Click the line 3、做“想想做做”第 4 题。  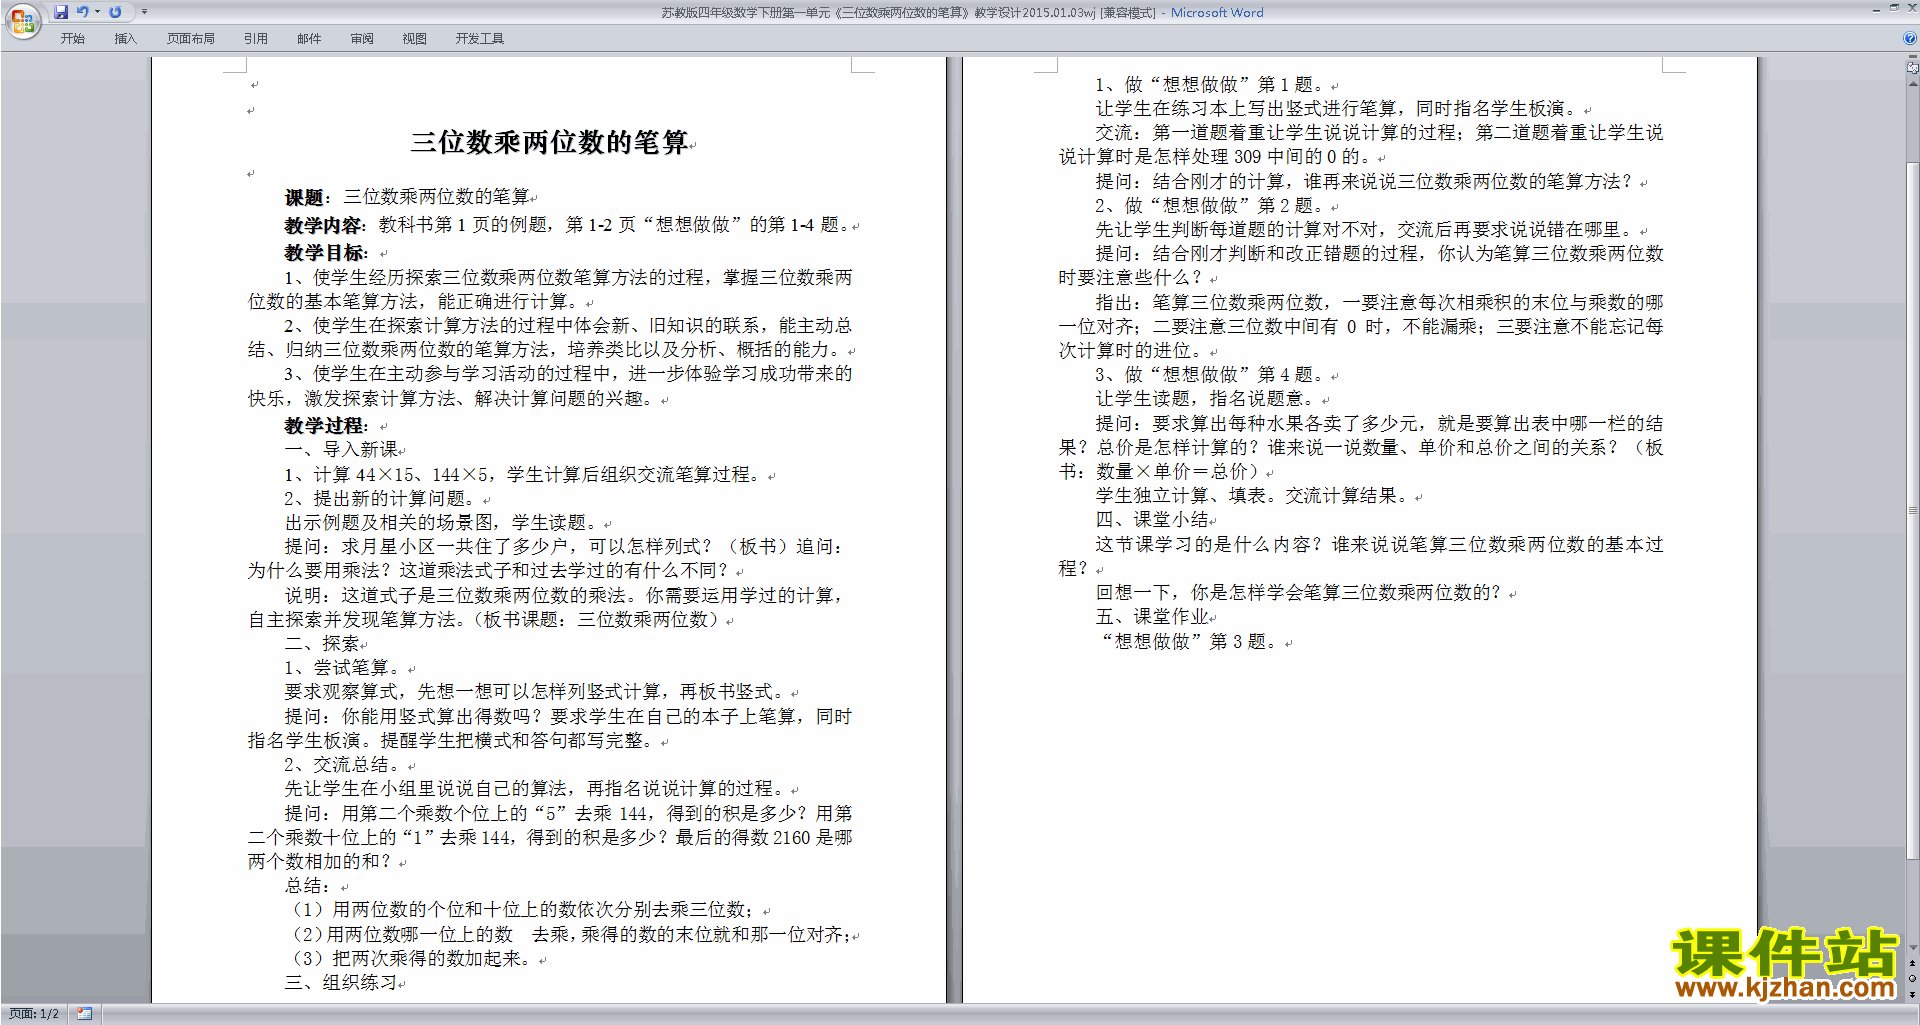[1212, 375]
